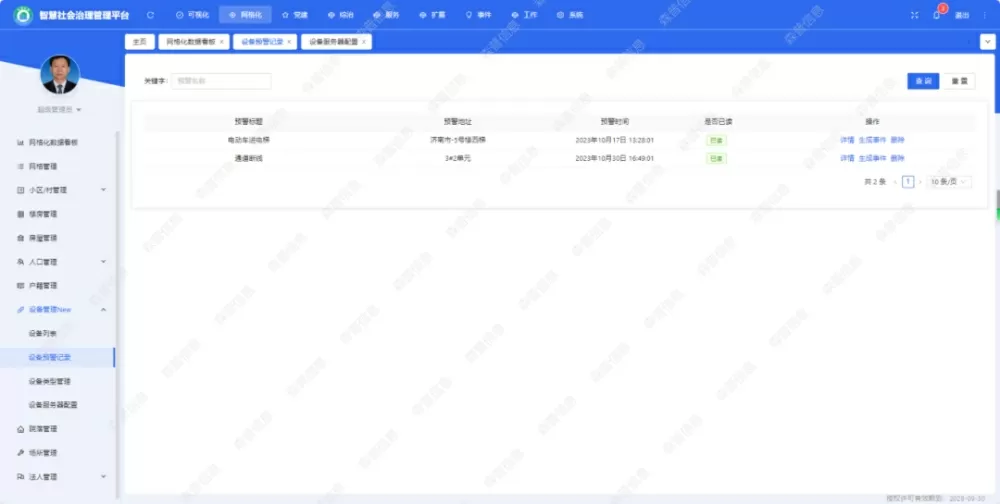Expand 小区/村管理 sidebar group
Screen dimensions: 1000x504
(x=61, y=190)
